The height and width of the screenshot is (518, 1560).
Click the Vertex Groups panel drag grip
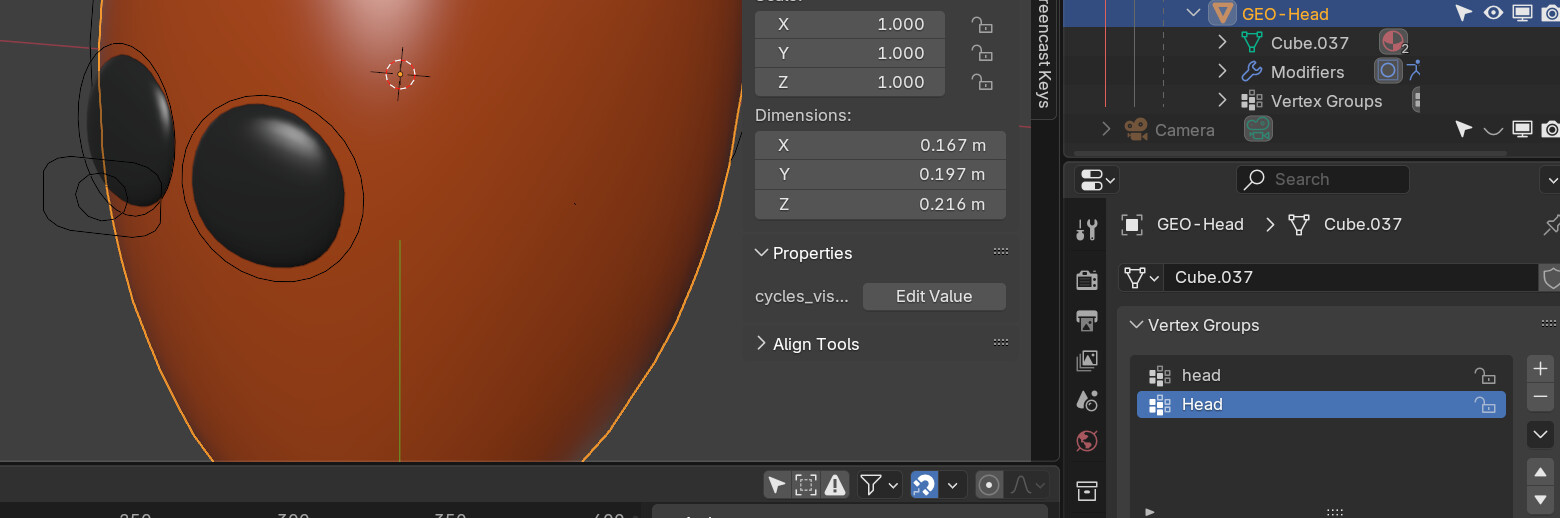point(1548,324)
